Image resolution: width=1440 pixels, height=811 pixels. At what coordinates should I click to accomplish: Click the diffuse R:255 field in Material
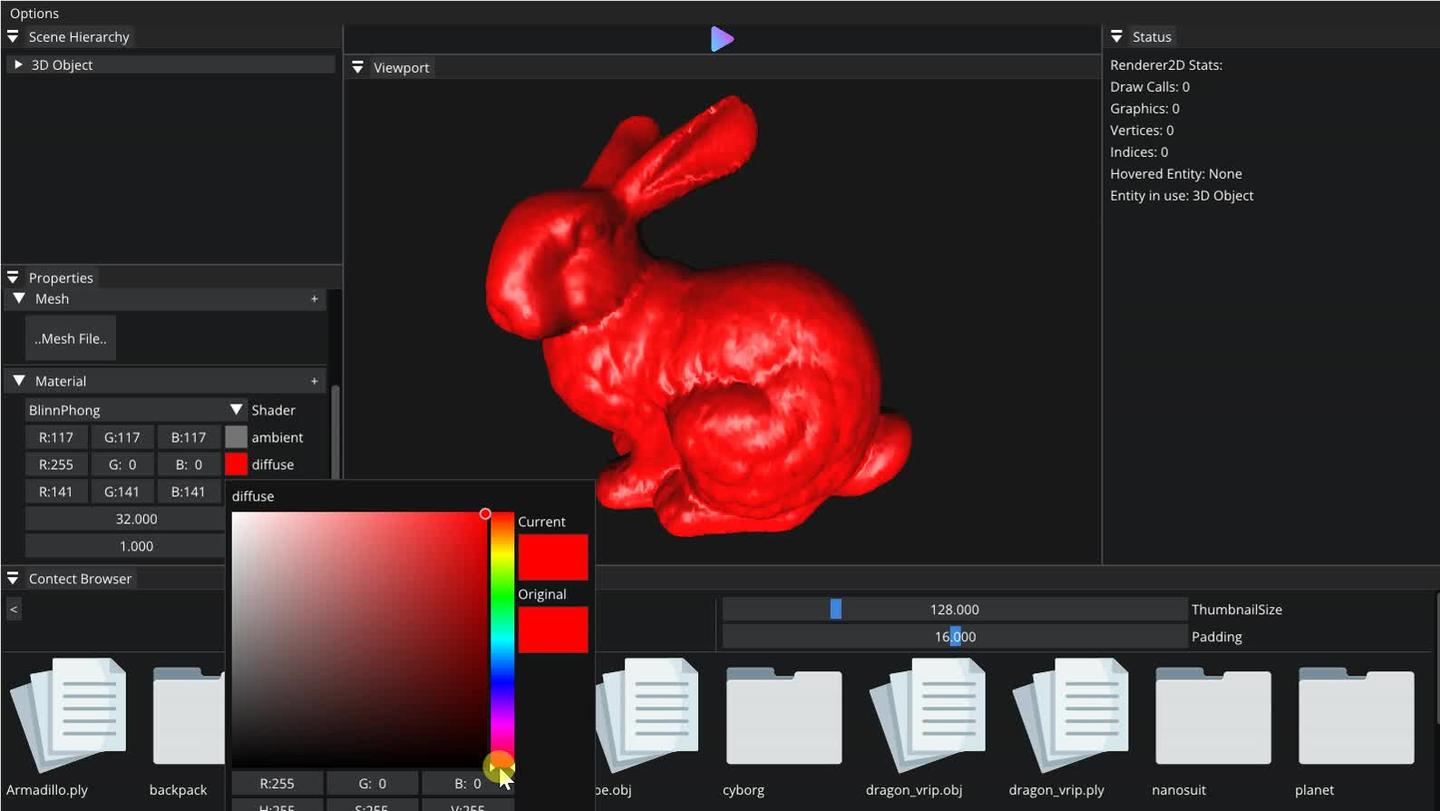pyautogui.click(x=56, y=464)
